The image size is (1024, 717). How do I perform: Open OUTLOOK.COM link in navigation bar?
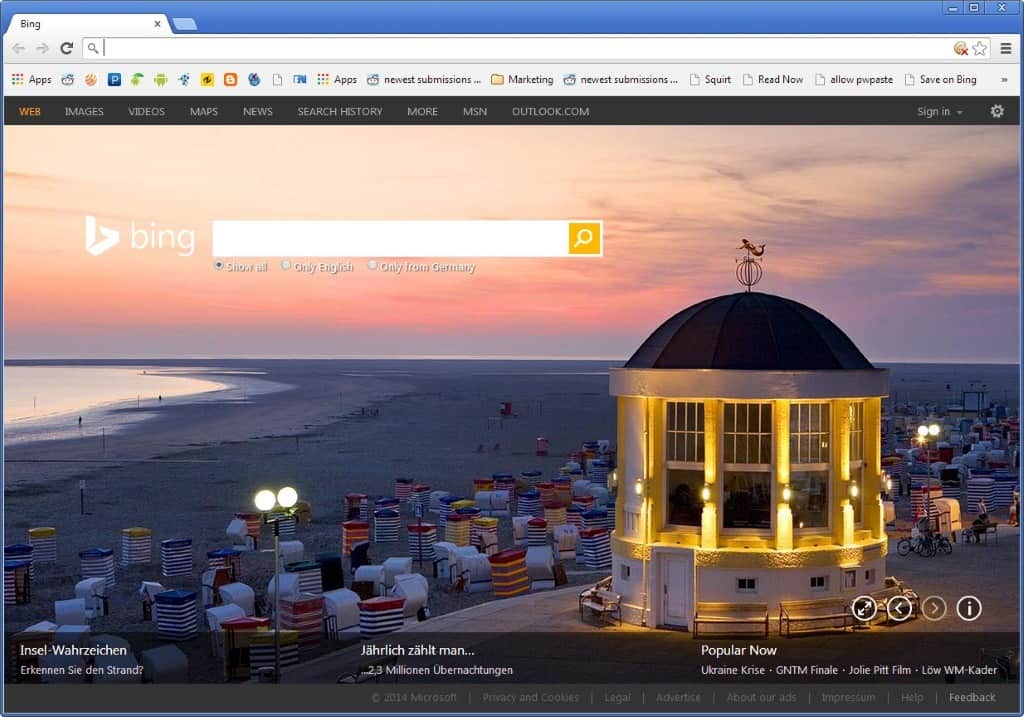(x=551, y=112)
